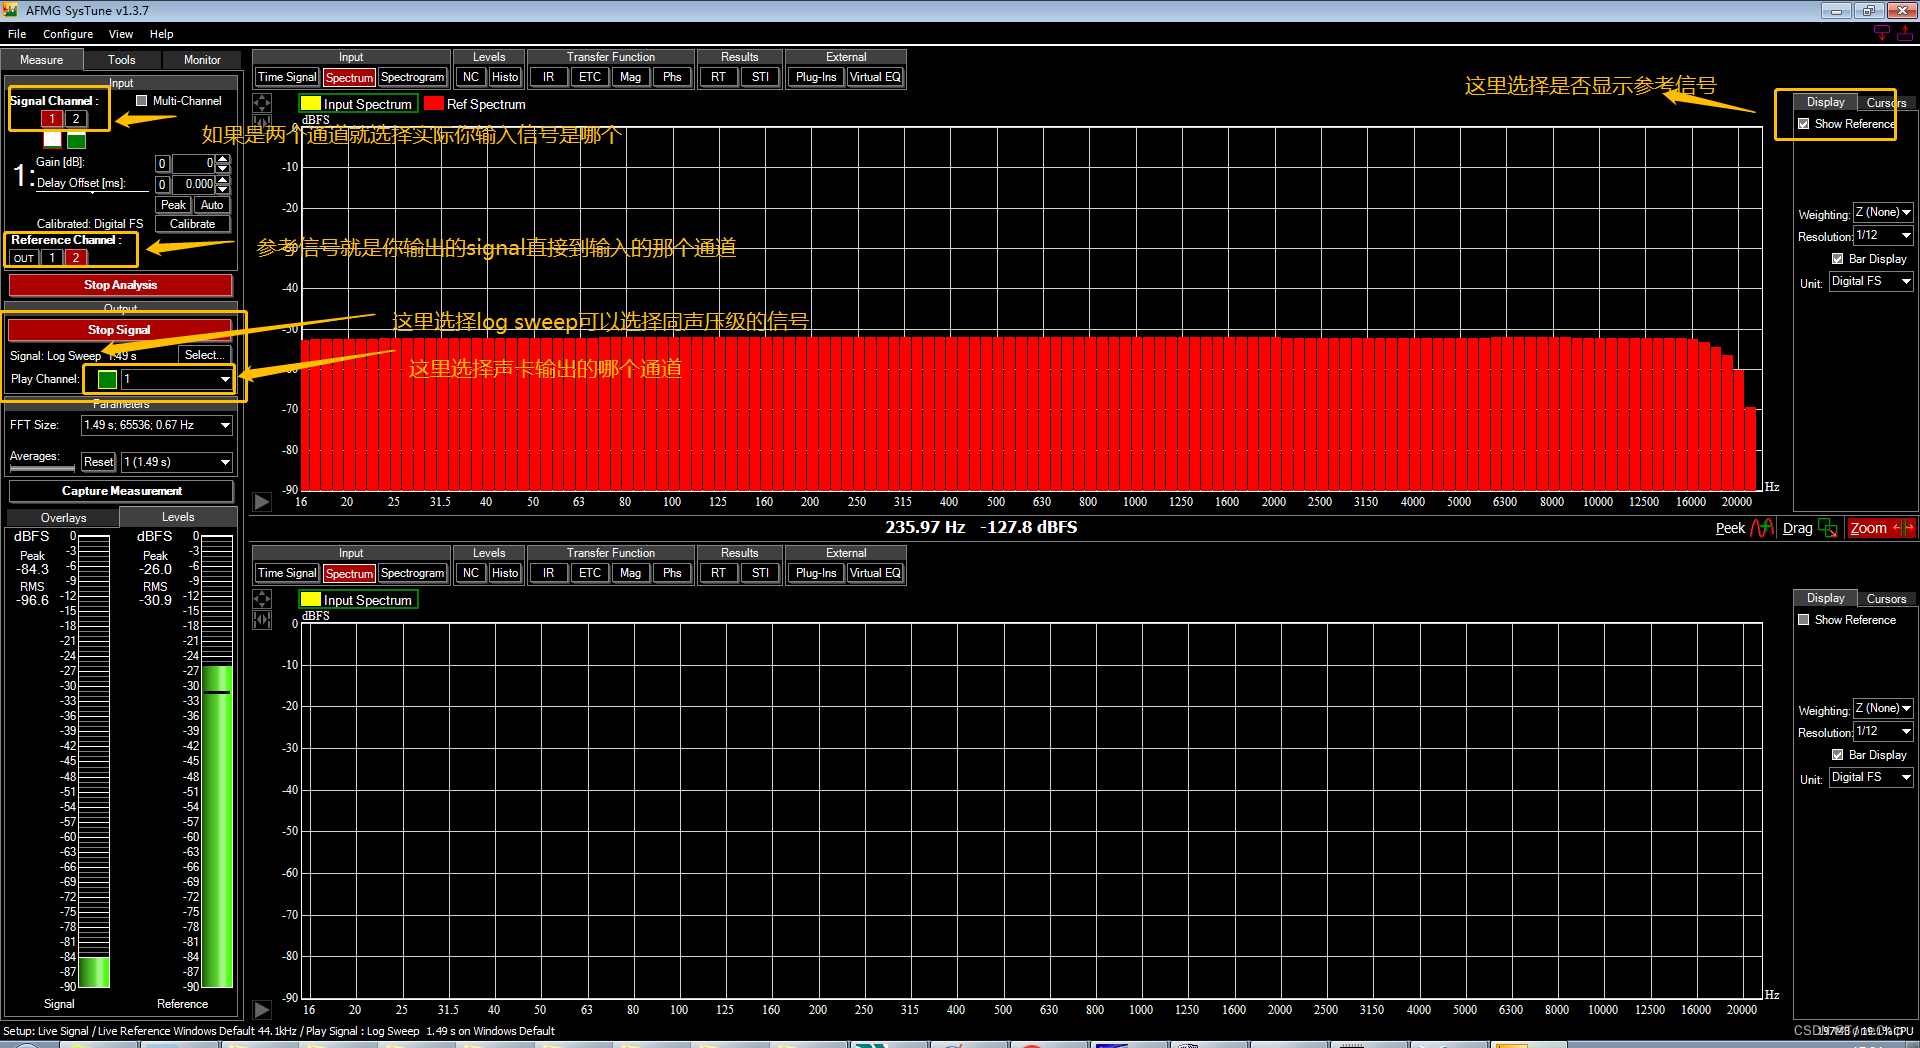
Task: Click the Peek waveform icon
Action: (x=1762, y=528)
